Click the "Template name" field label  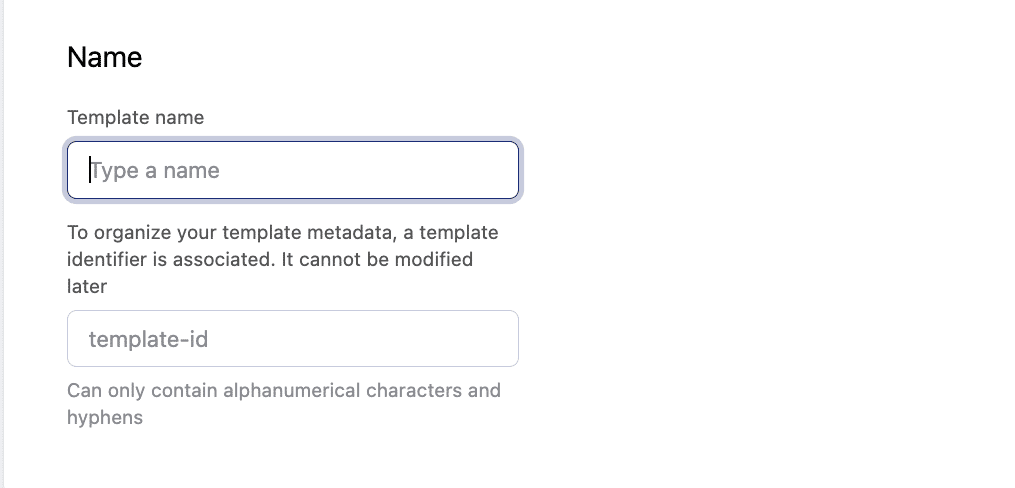pos(135,118)
